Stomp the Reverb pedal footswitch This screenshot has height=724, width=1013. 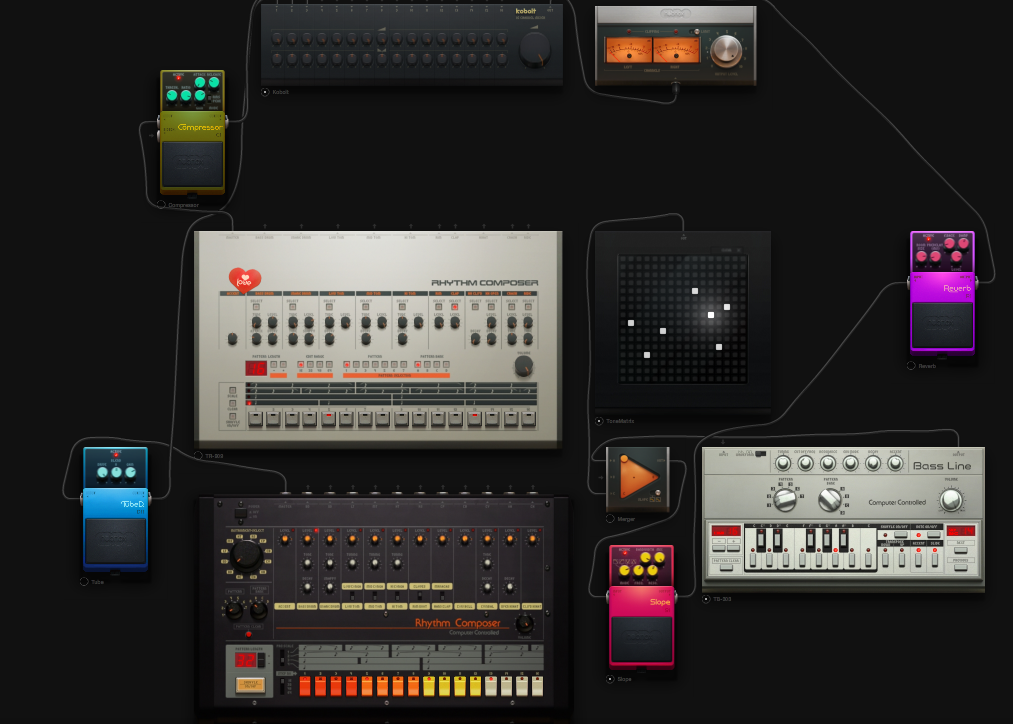(942, 324)
